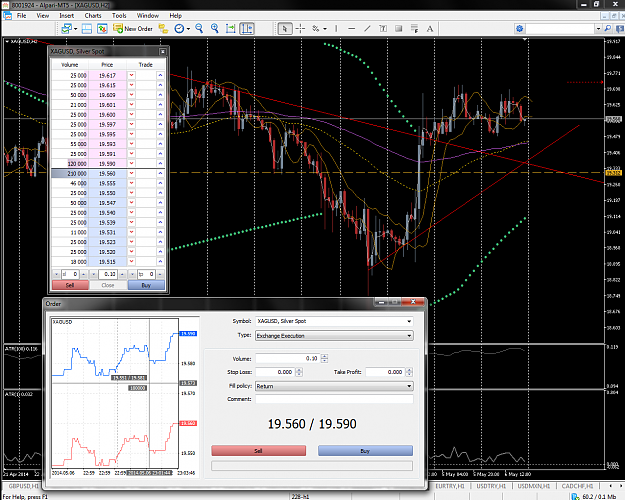Viewport: 625px width, 500px height.
Task: Adjust the Stop Loss spinner arrows
Action: 299,372
